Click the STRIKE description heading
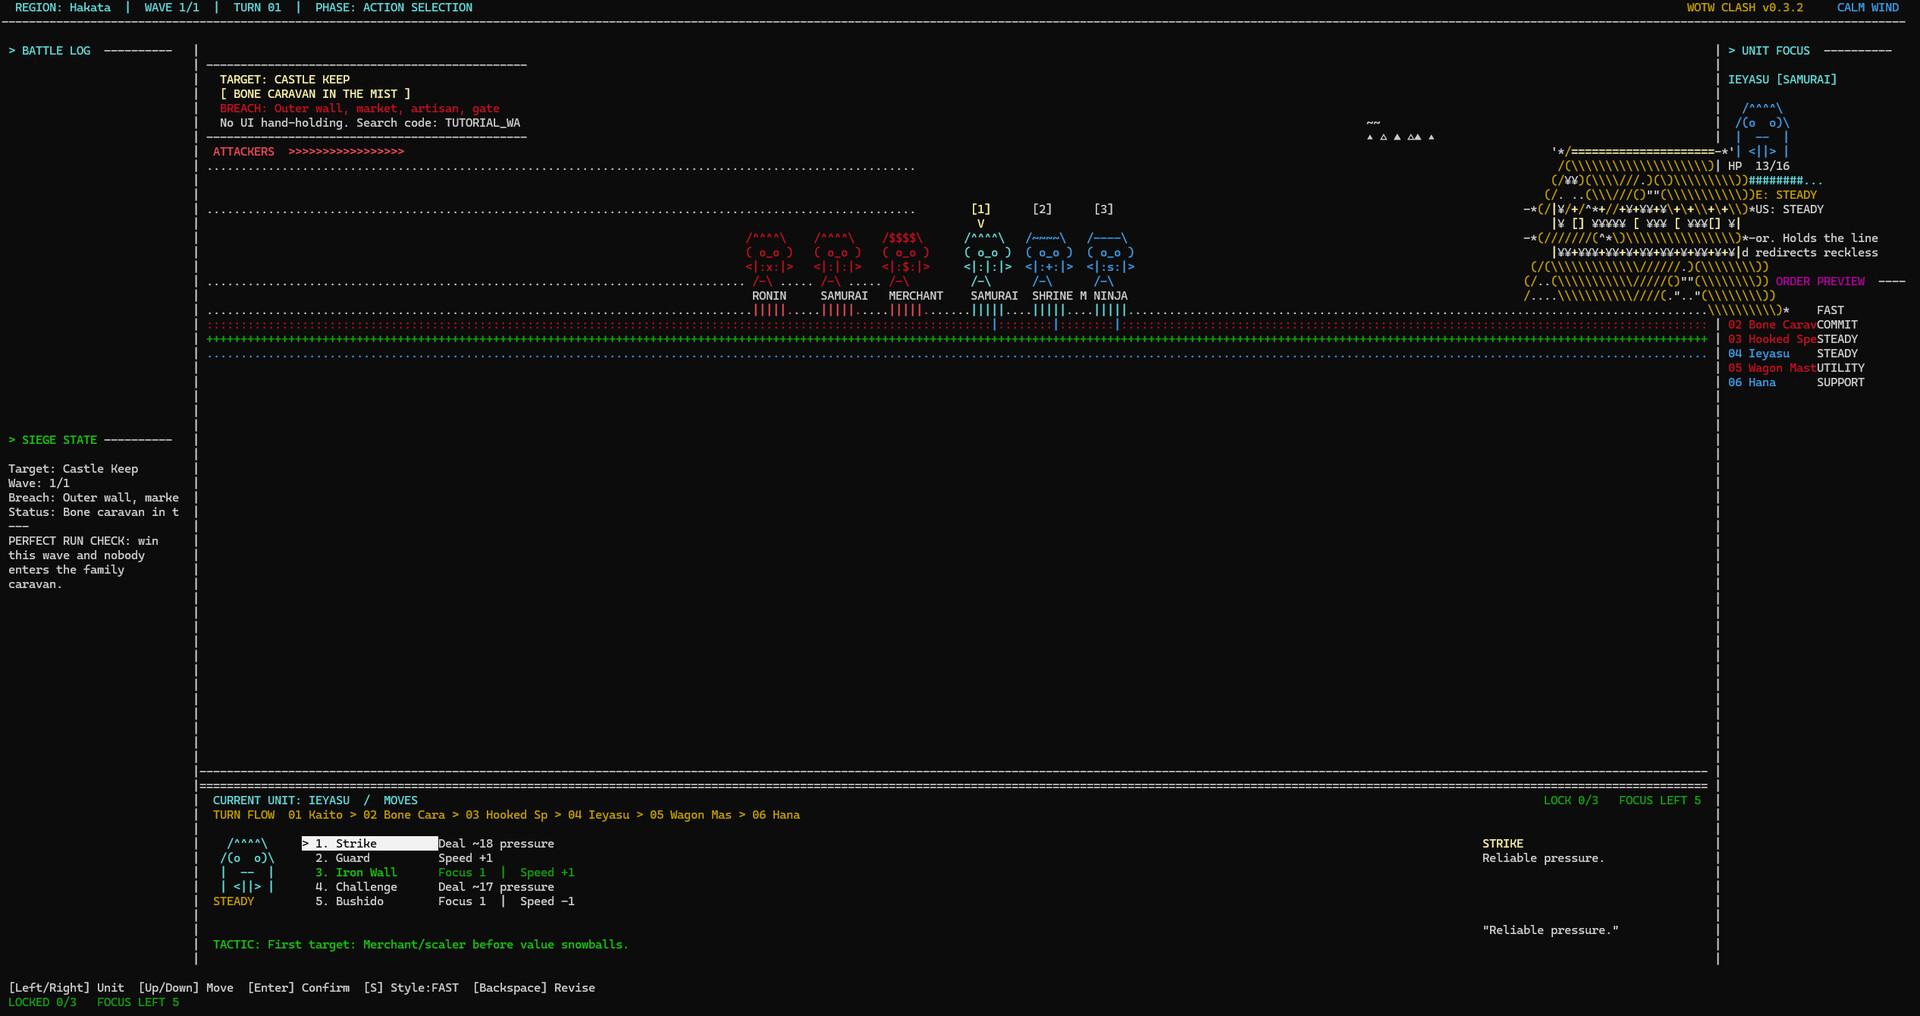Image resolution: width=1920 pixels, height=1016 pixels. click(1503, 844)
